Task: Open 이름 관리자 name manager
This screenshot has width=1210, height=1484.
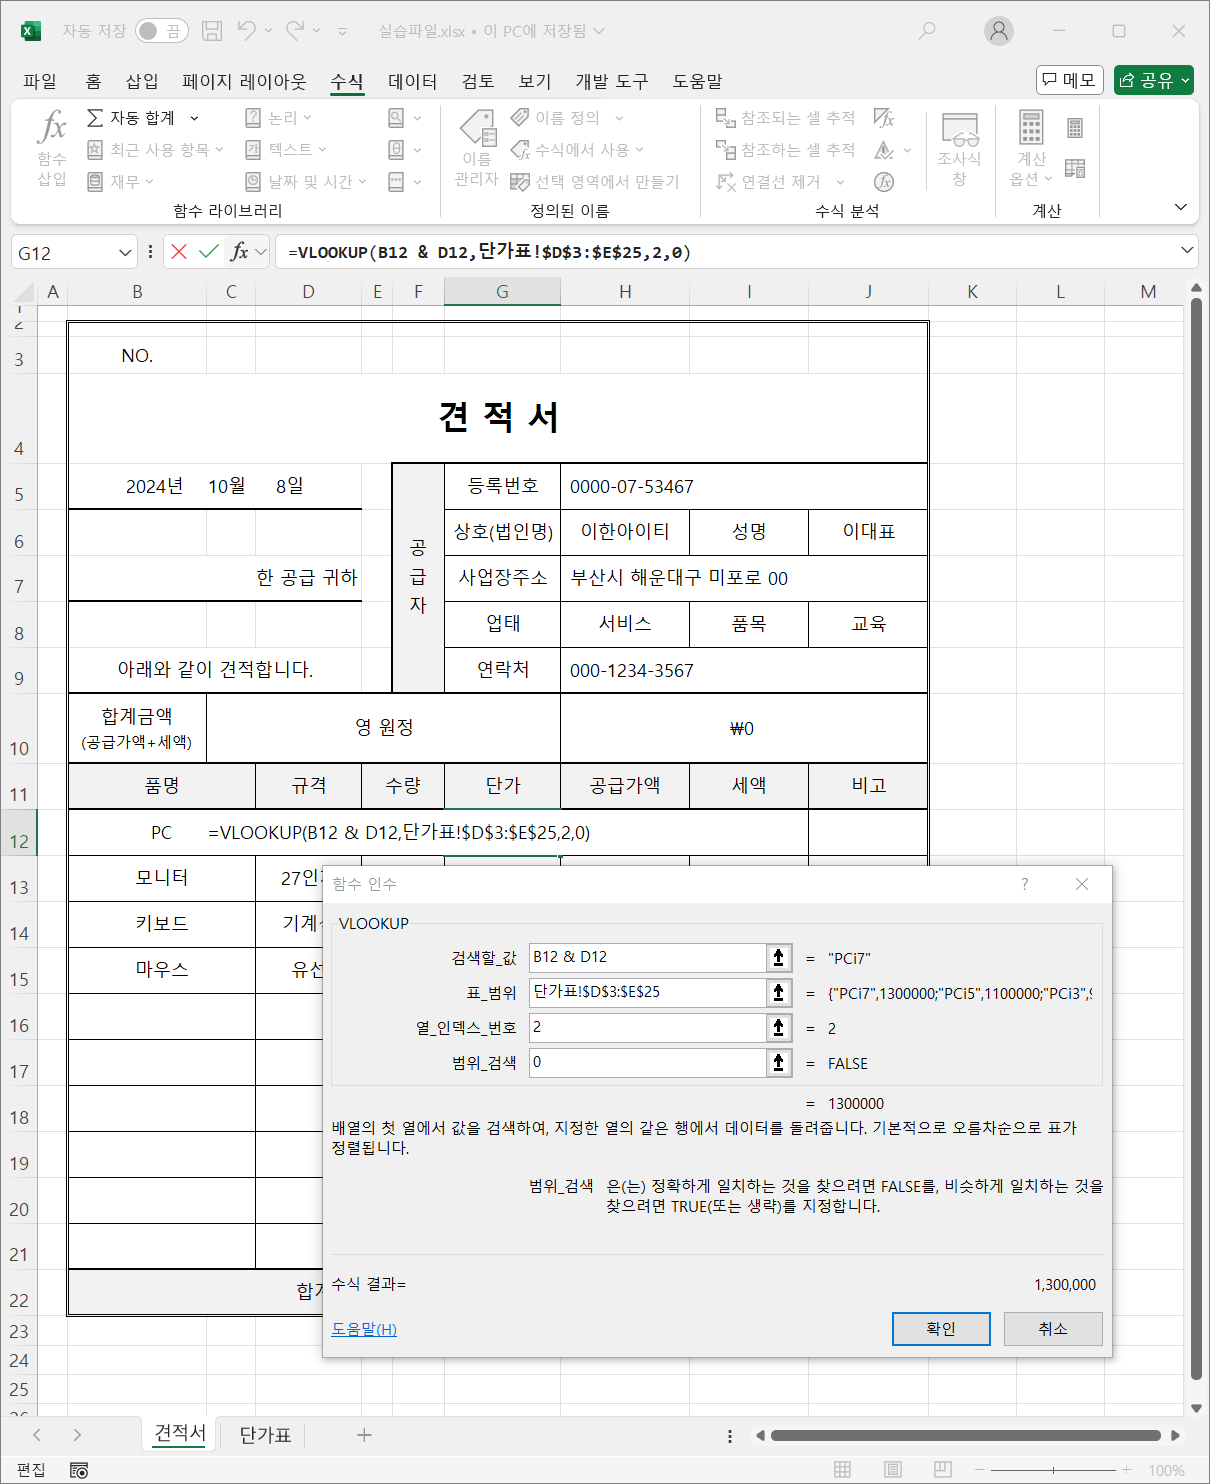Action: [477, 148]
